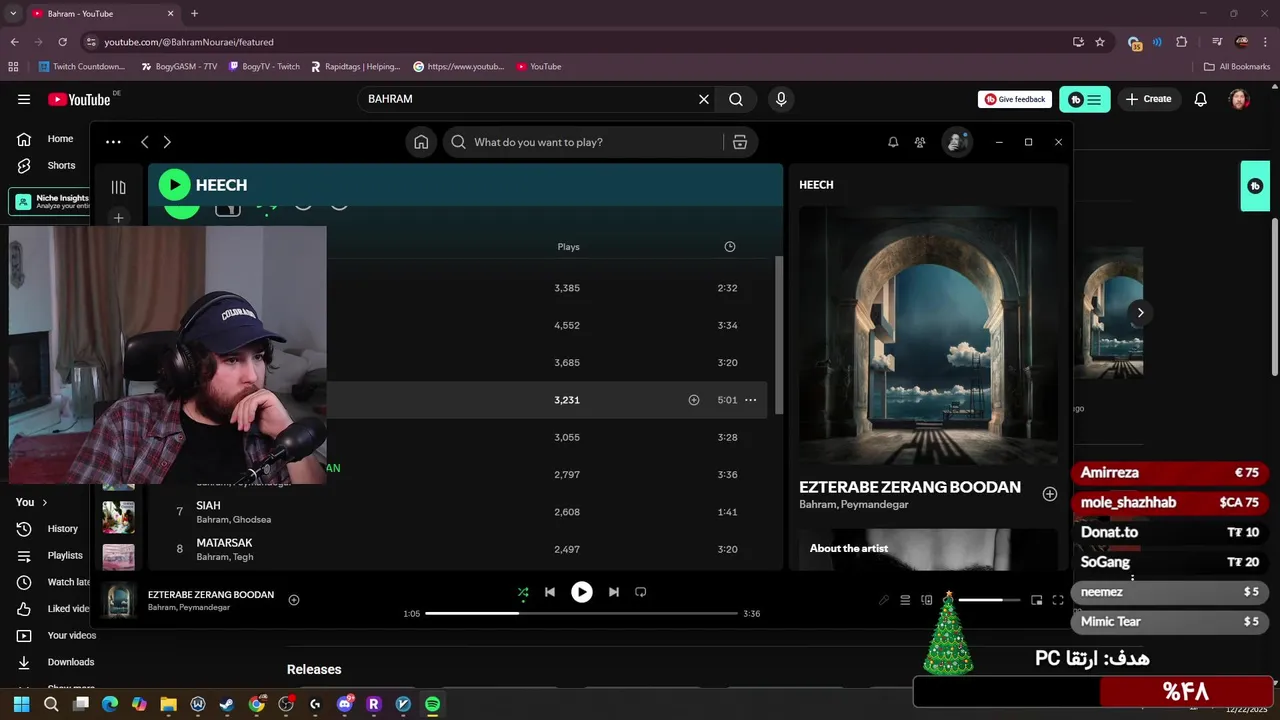This screenshot has width=1280, height=720.
Task: Toggle repeat in Spotify player
Action: [641, 592]
